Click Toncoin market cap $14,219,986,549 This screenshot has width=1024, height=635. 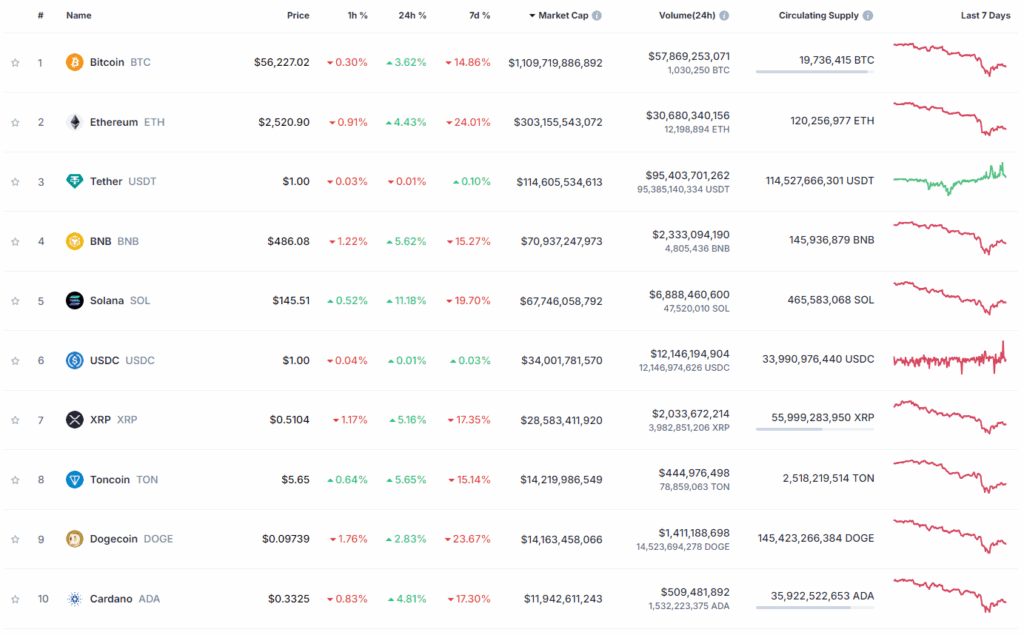tap(561, 480)
